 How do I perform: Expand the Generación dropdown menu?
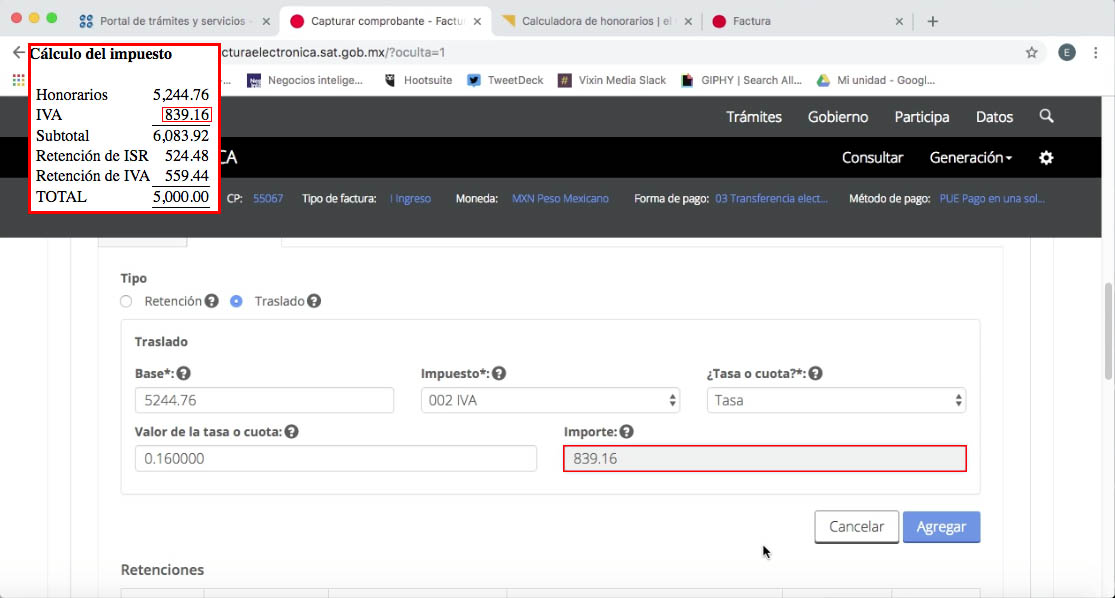click(x=971, y=158)
